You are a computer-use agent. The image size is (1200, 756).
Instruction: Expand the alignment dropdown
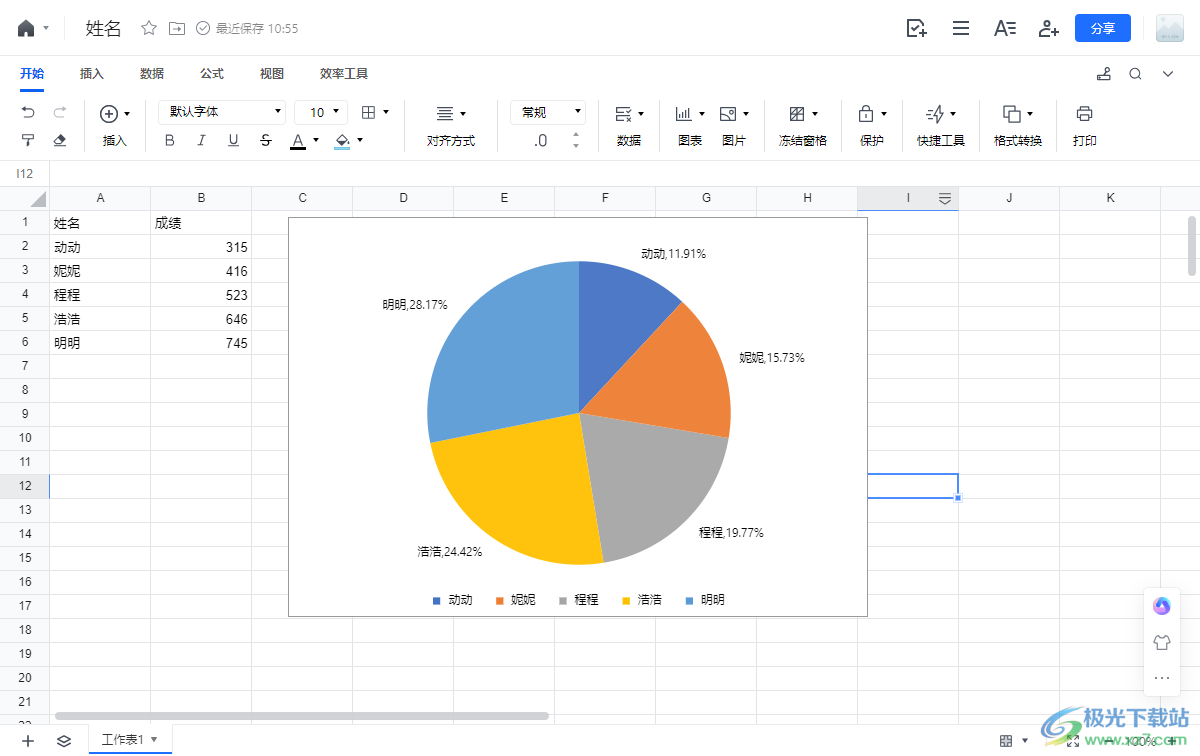pos(462,114)
